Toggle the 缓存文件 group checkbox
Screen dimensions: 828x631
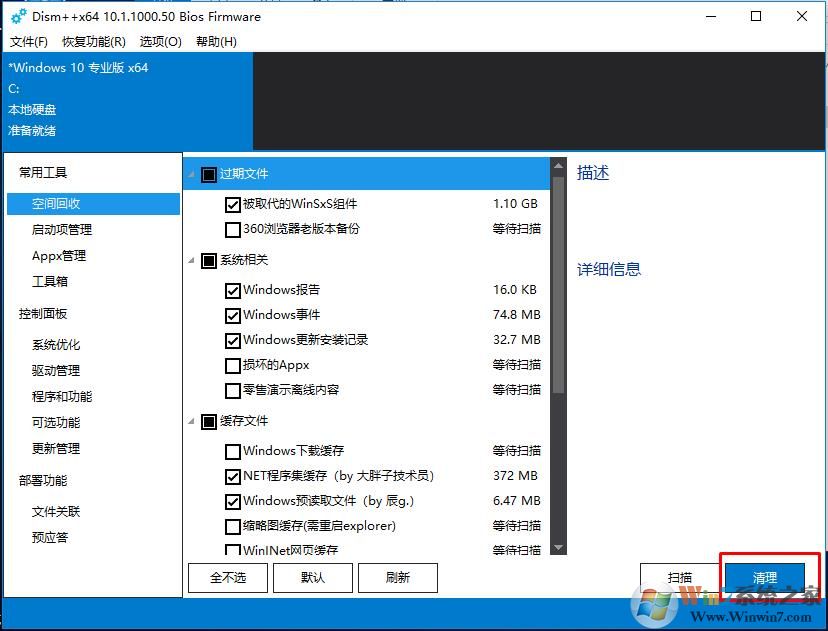[209, 421]
